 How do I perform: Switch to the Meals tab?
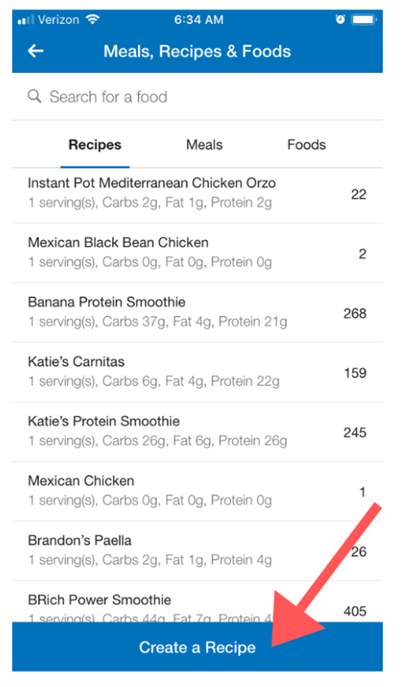(x=204, y=145)
